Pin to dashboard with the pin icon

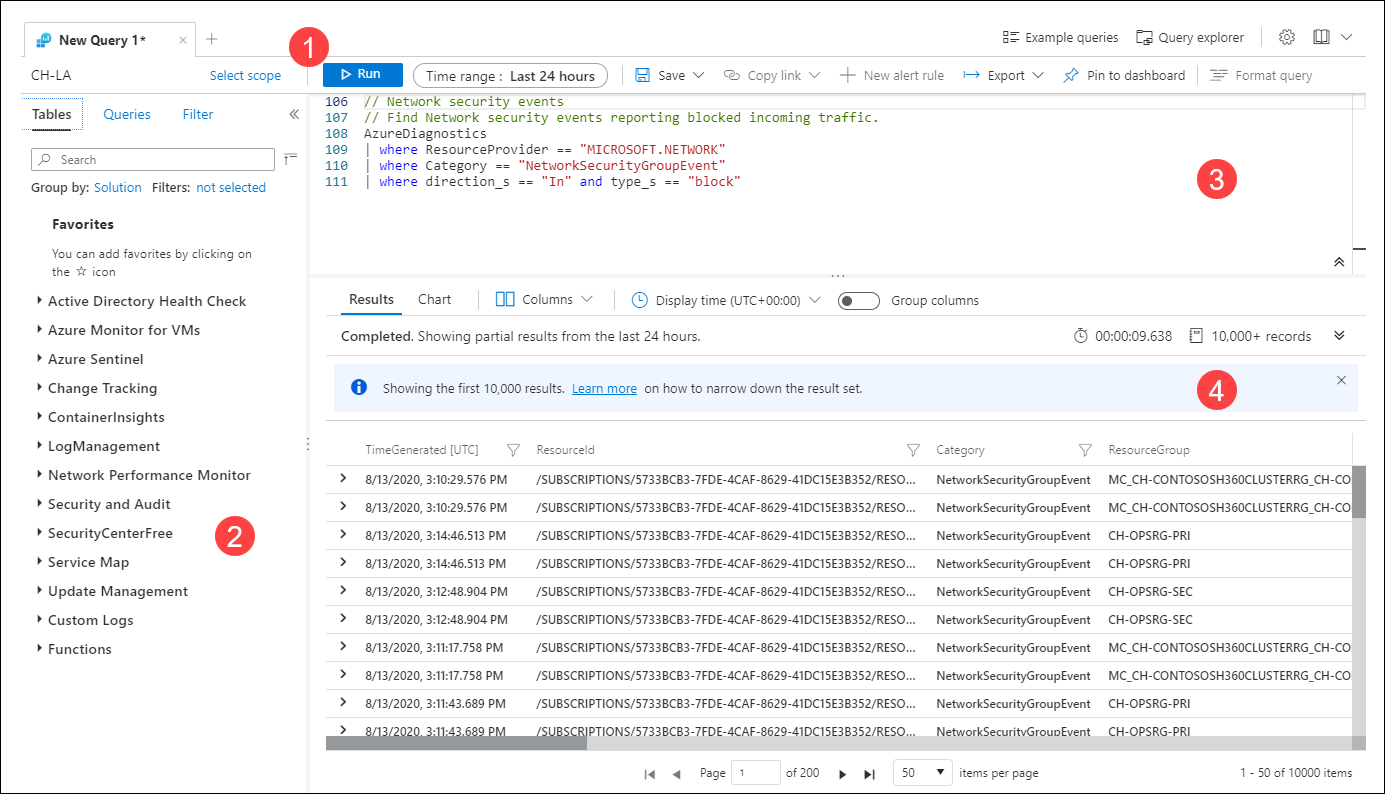click(1071, 75)
